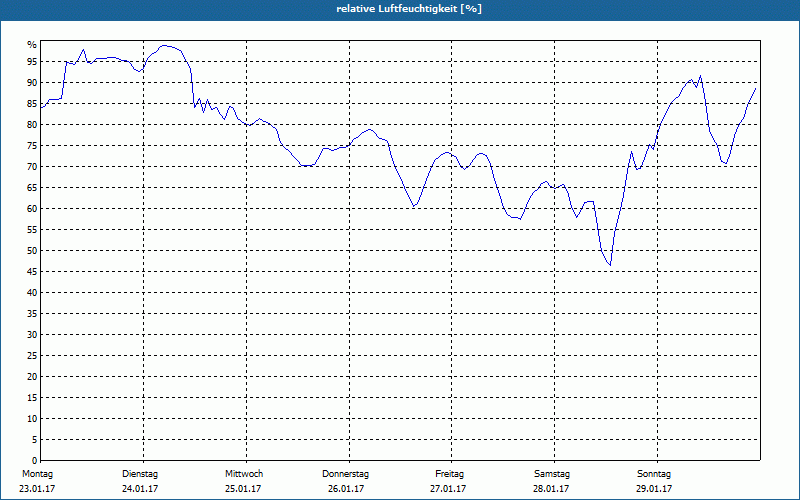Screen dimensions: 800x500
Task: Click the y-axis value 30
Action: click(x=32, y=335)
